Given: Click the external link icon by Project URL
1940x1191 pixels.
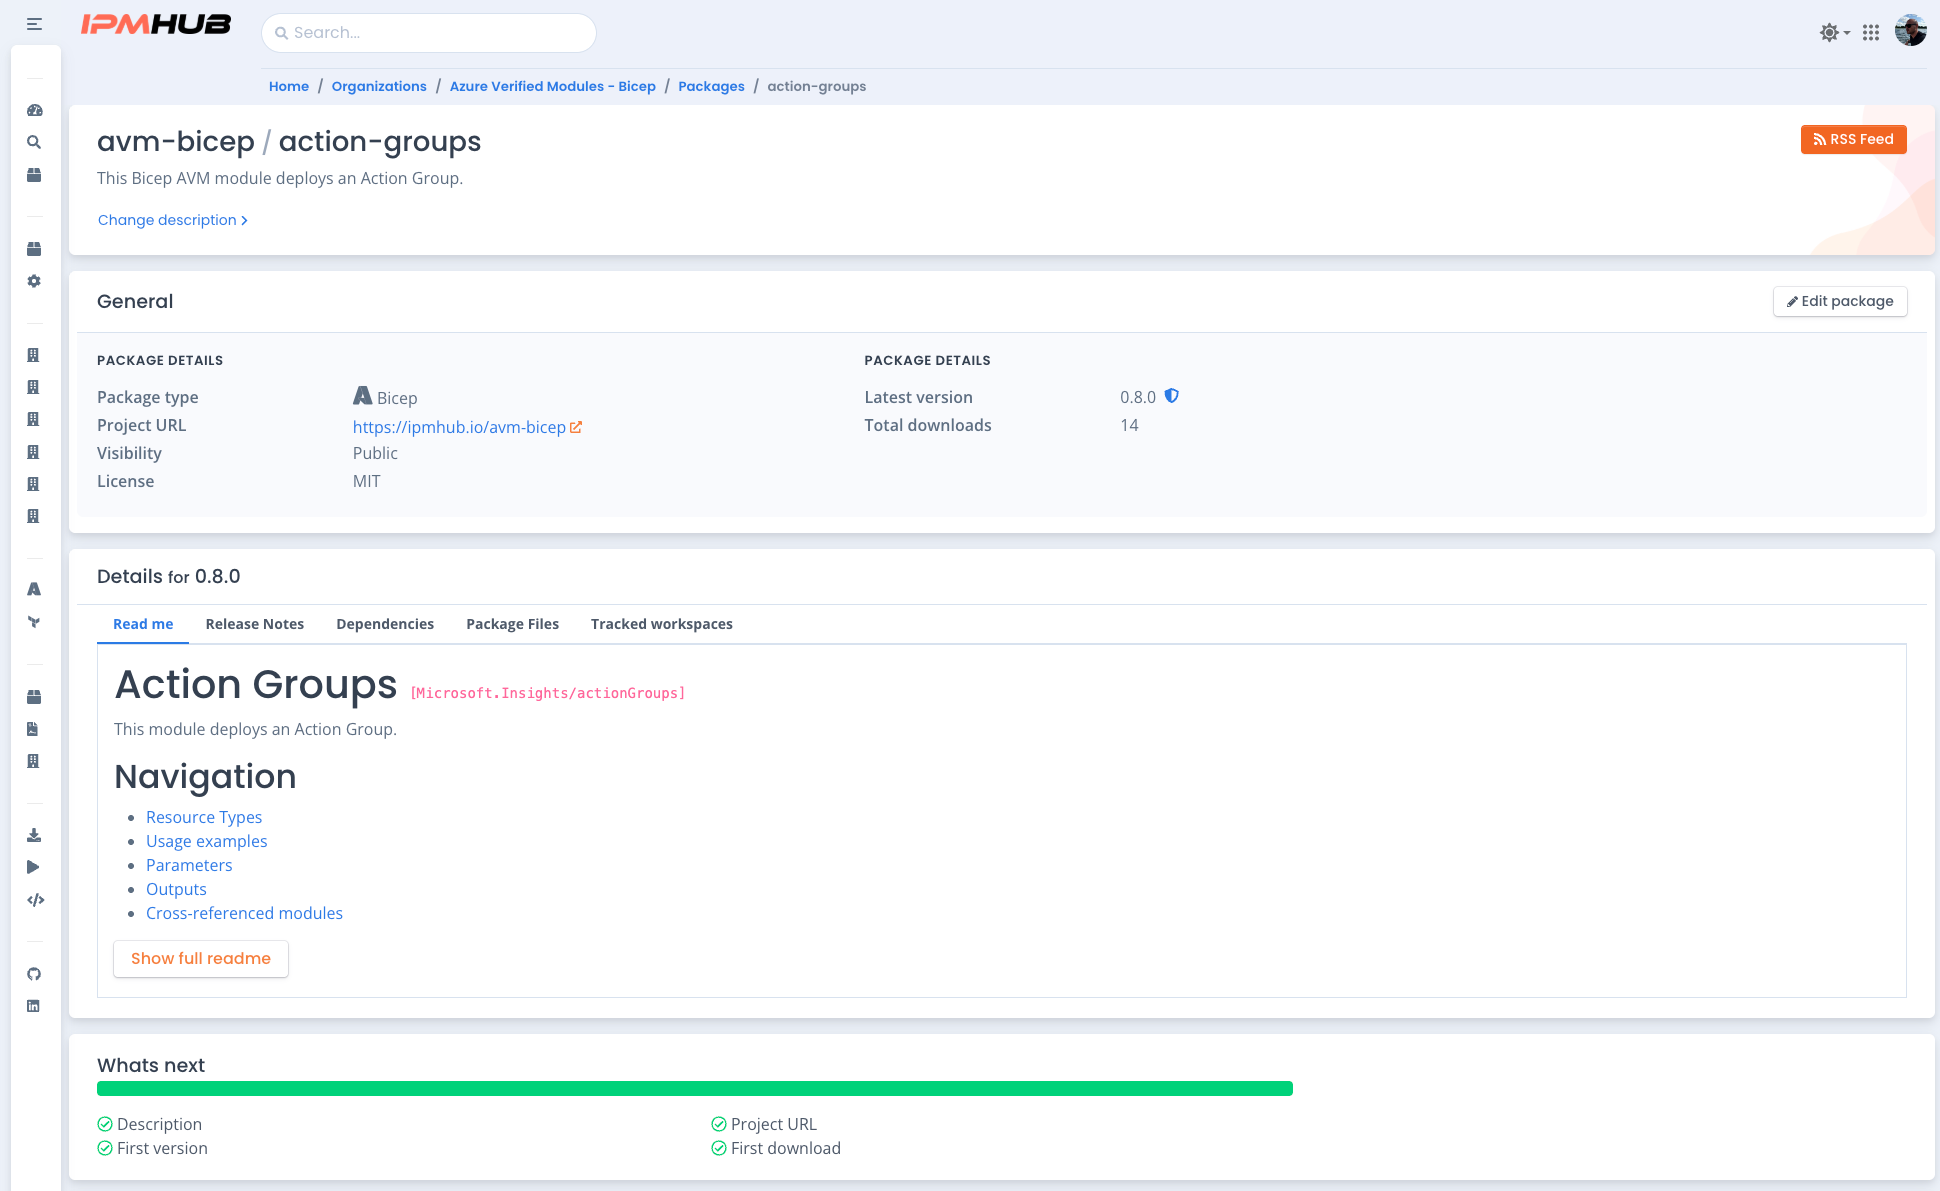Looking at the screenshot, I should point(576,427).
